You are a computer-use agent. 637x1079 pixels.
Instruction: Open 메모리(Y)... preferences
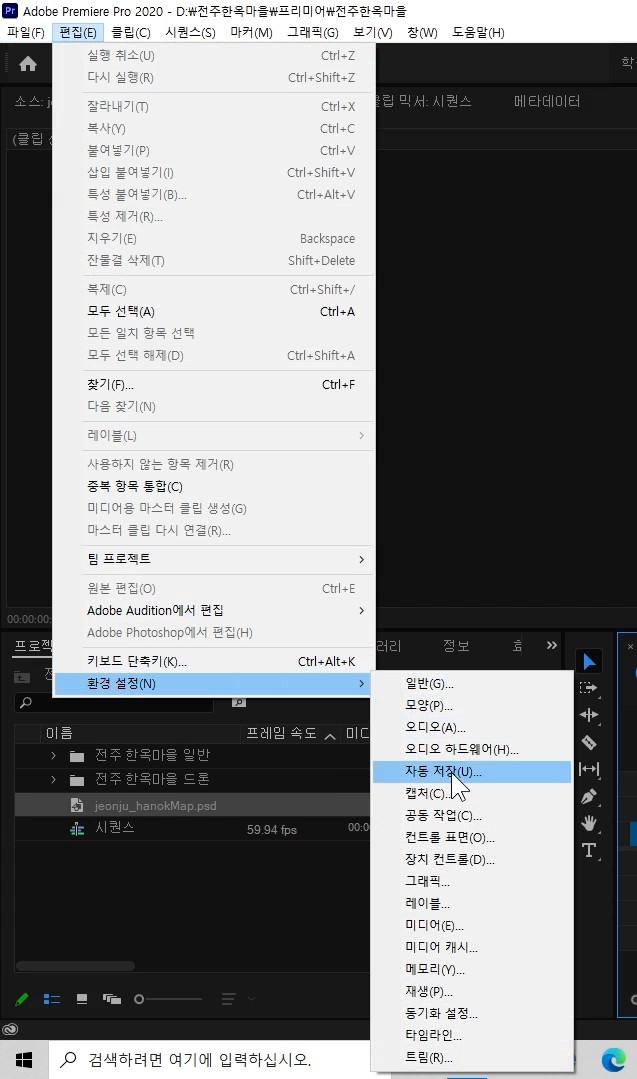(472, 970)
